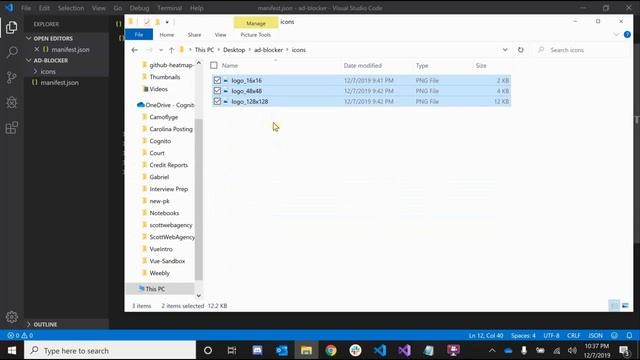Toggle the select-all checkbox in header
Screen dimensions: 640x360
pyautogui.click(x=214, y=65)
